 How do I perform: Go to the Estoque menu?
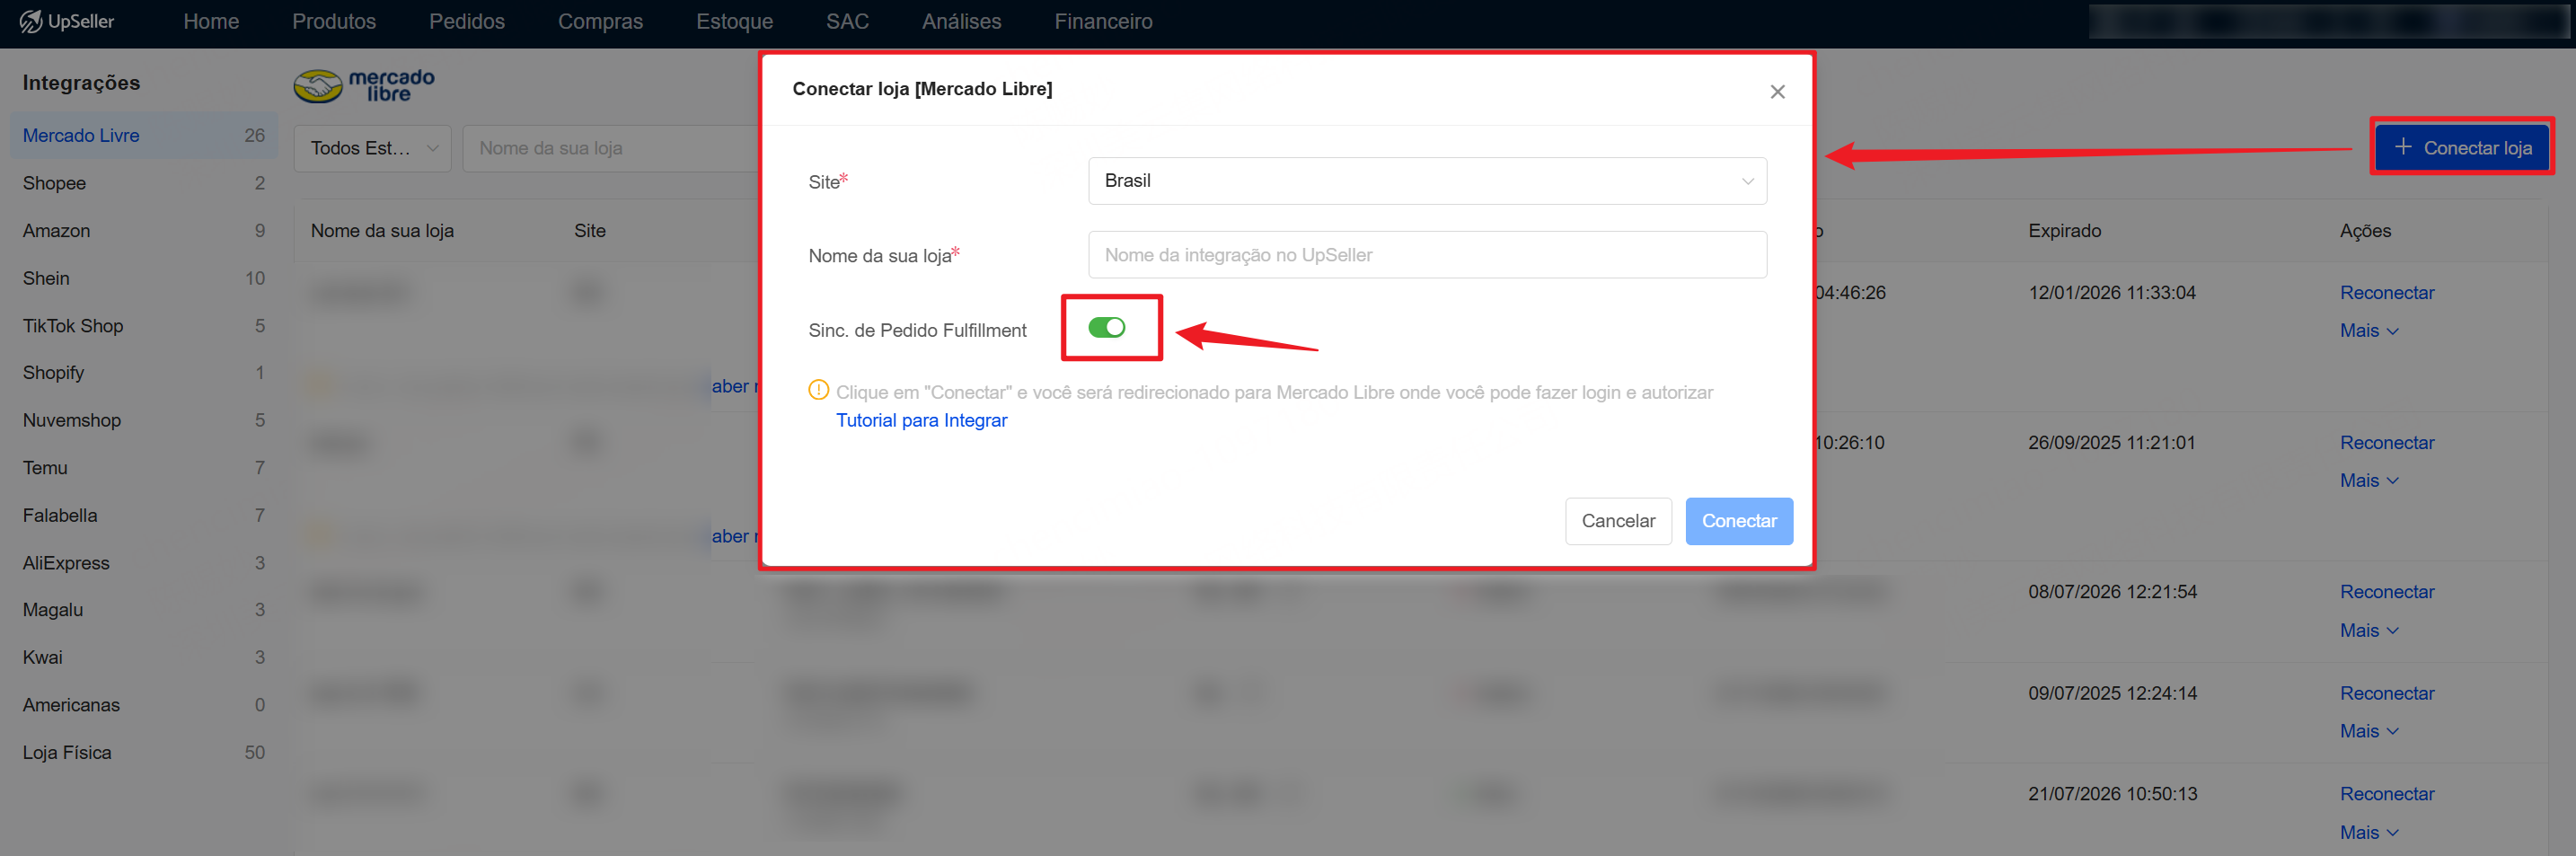734,22
